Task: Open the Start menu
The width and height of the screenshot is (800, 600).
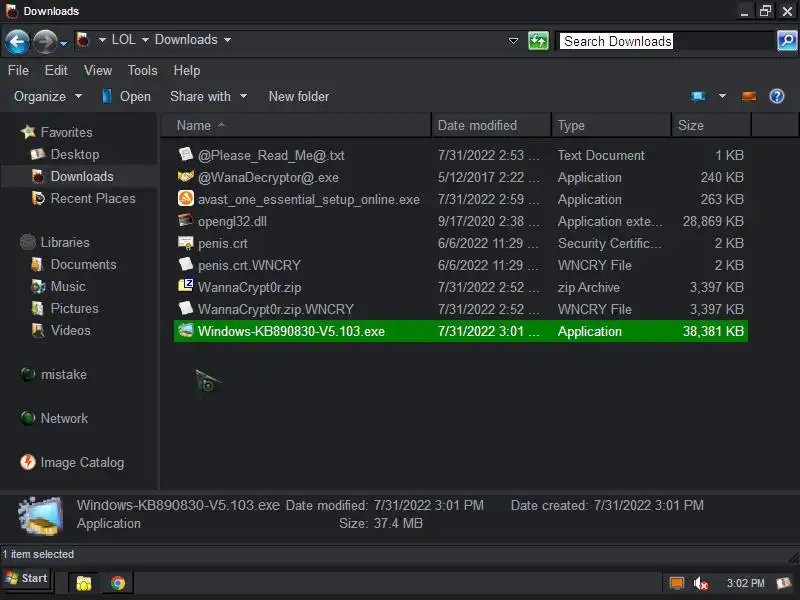Action: (x=27, y=579)
